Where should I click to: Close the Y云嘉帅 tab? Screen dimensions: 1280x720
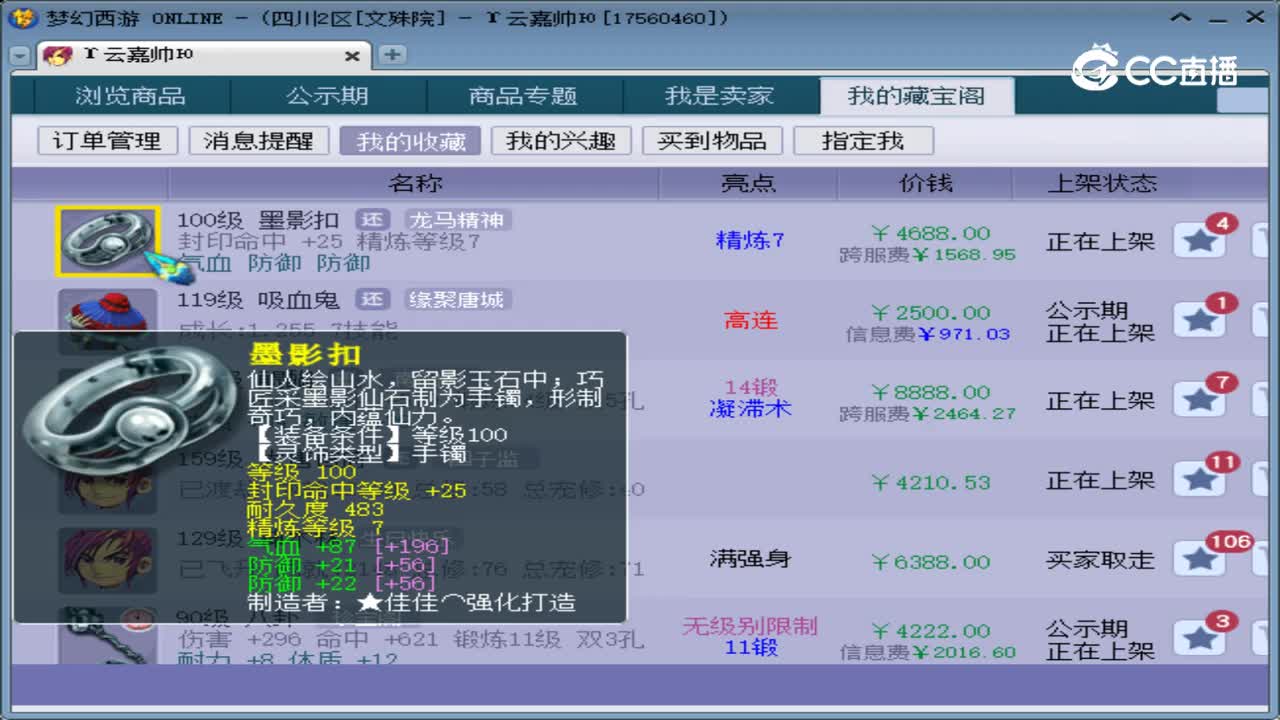point(352,56)
